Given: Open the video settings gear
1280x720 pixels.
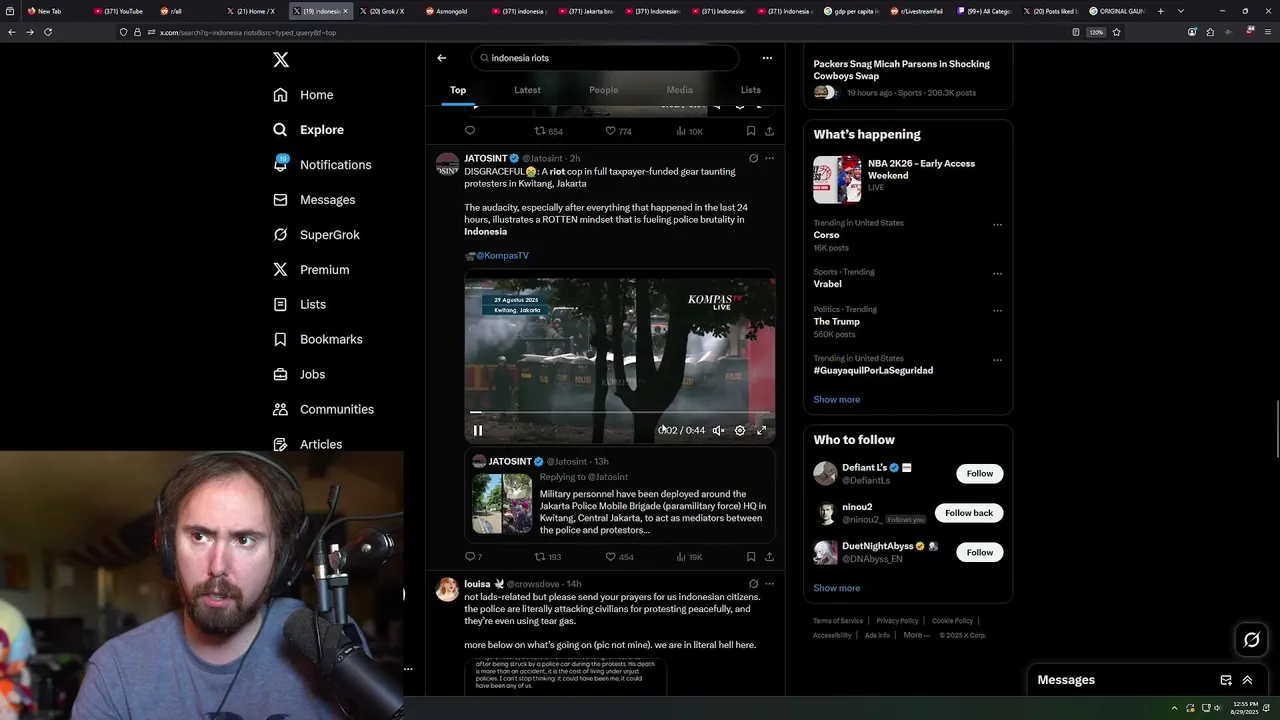Looking at the screenshot, I should click(740, 431).
